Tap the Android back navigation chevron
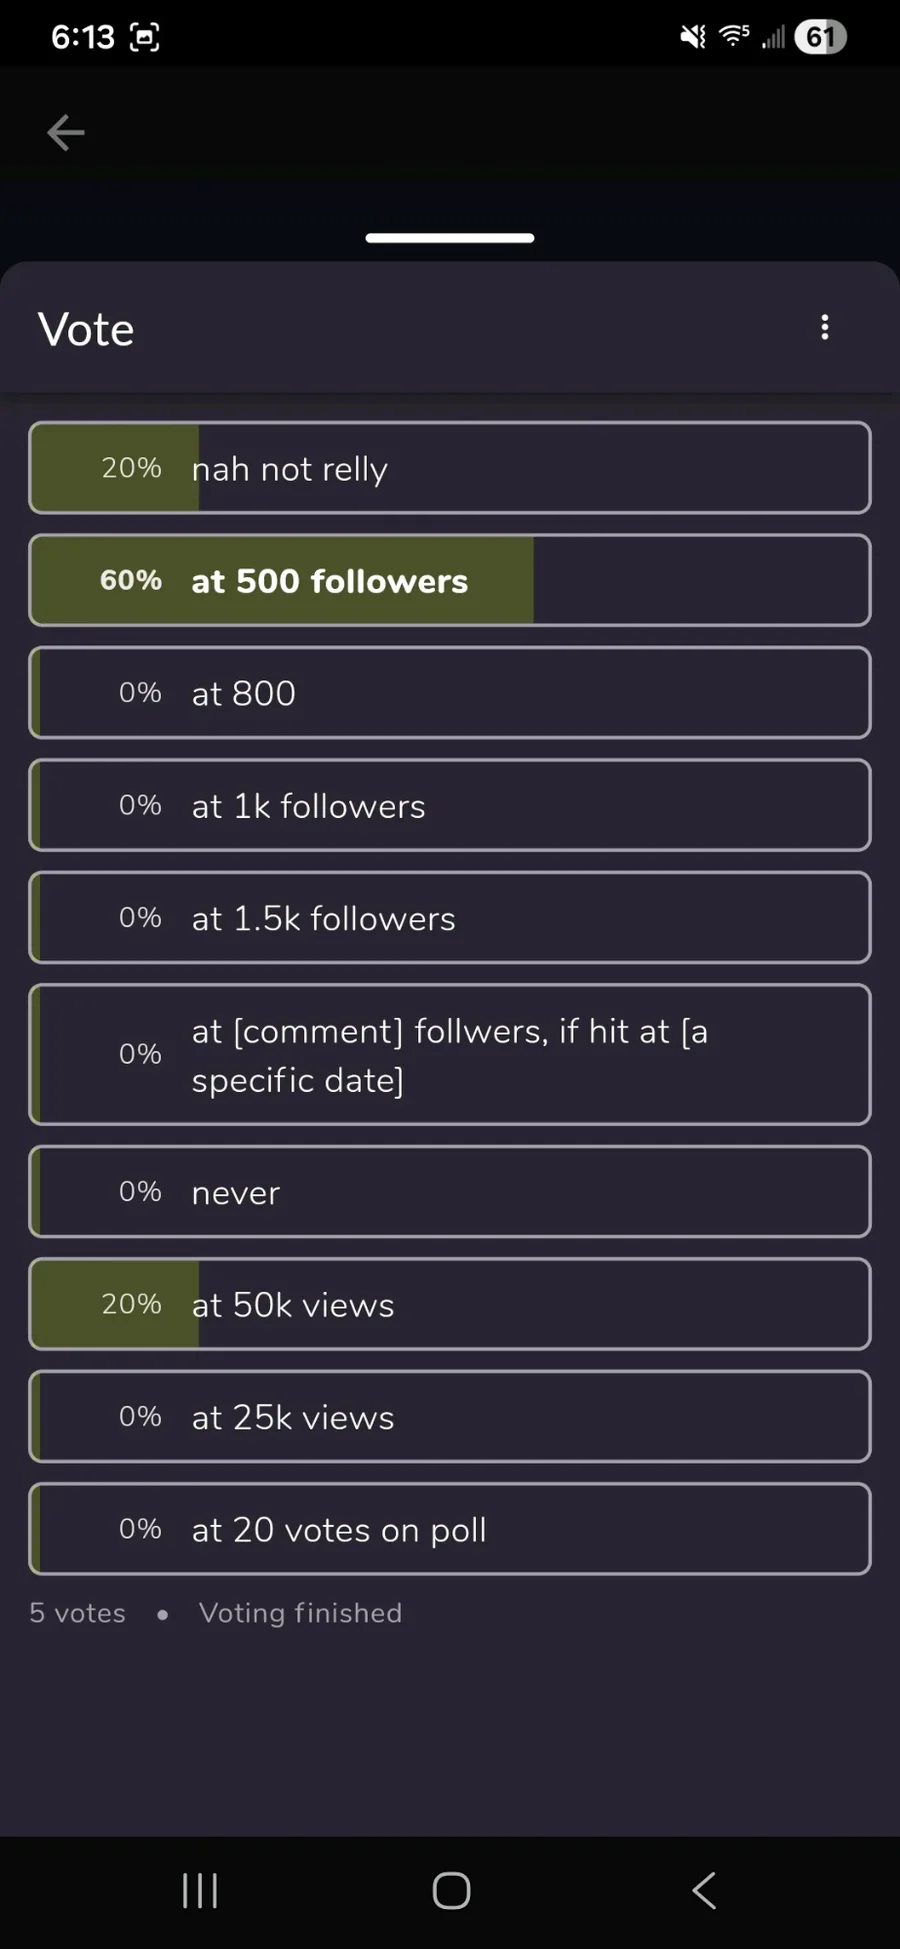The width and height of the screenshot is (900, 1949). (704, 1890)
